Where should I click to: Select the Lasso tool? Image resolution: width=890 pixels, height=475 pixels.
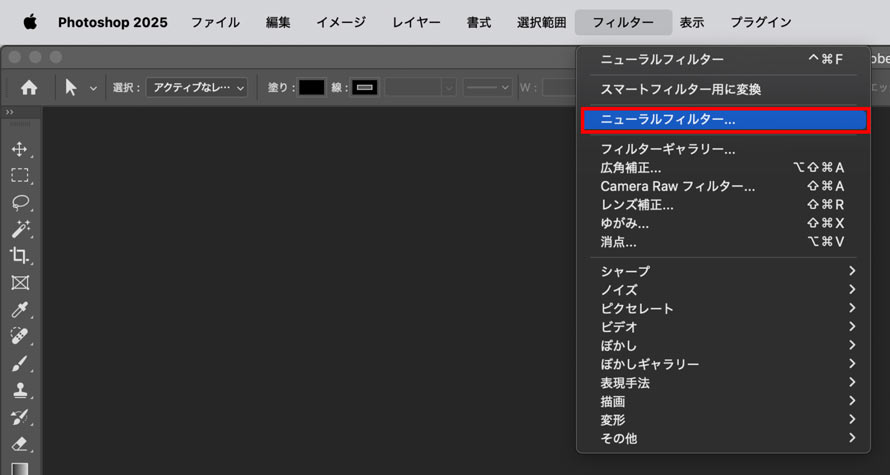point(20,201)
